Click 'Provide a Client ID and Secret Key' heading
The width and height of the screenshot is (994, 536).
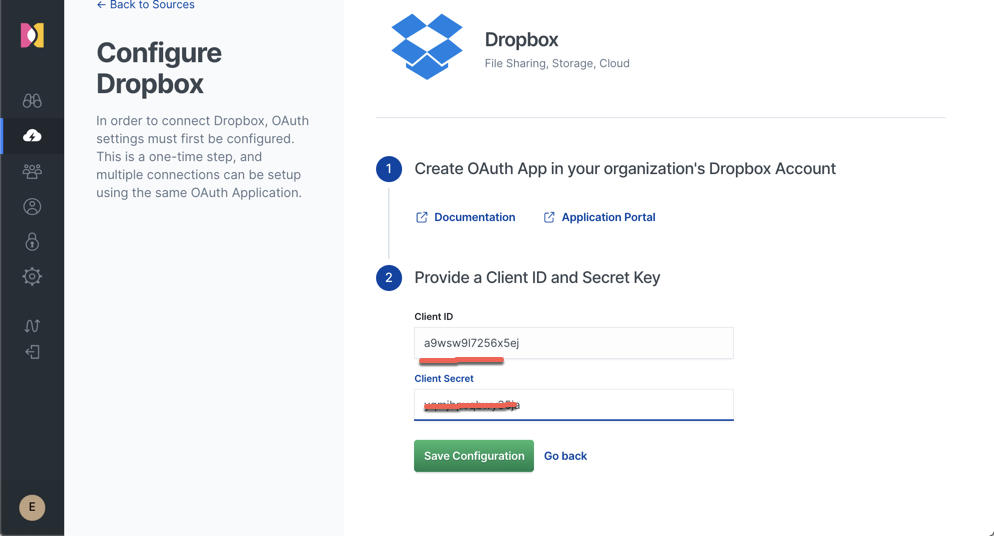pyautogui.click(x=538, y=278)
